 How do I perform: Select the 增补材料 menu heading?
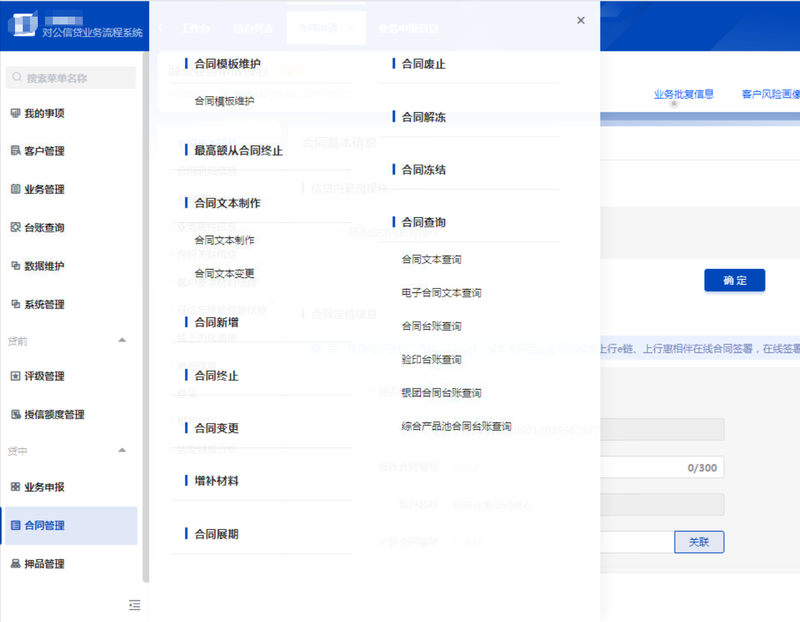(216, 481)
